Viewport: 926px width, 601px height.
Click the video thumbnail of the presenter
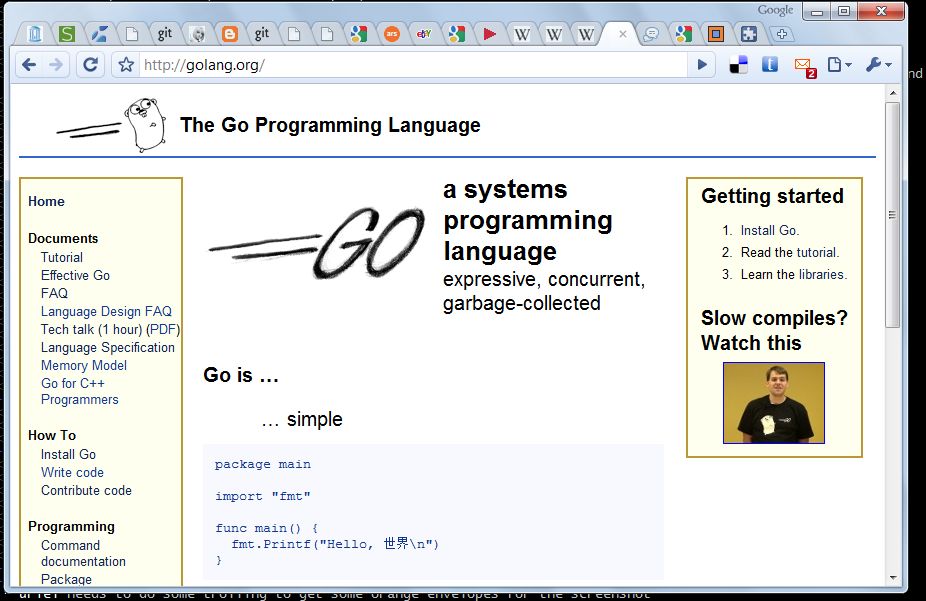[x=774, y=403]
